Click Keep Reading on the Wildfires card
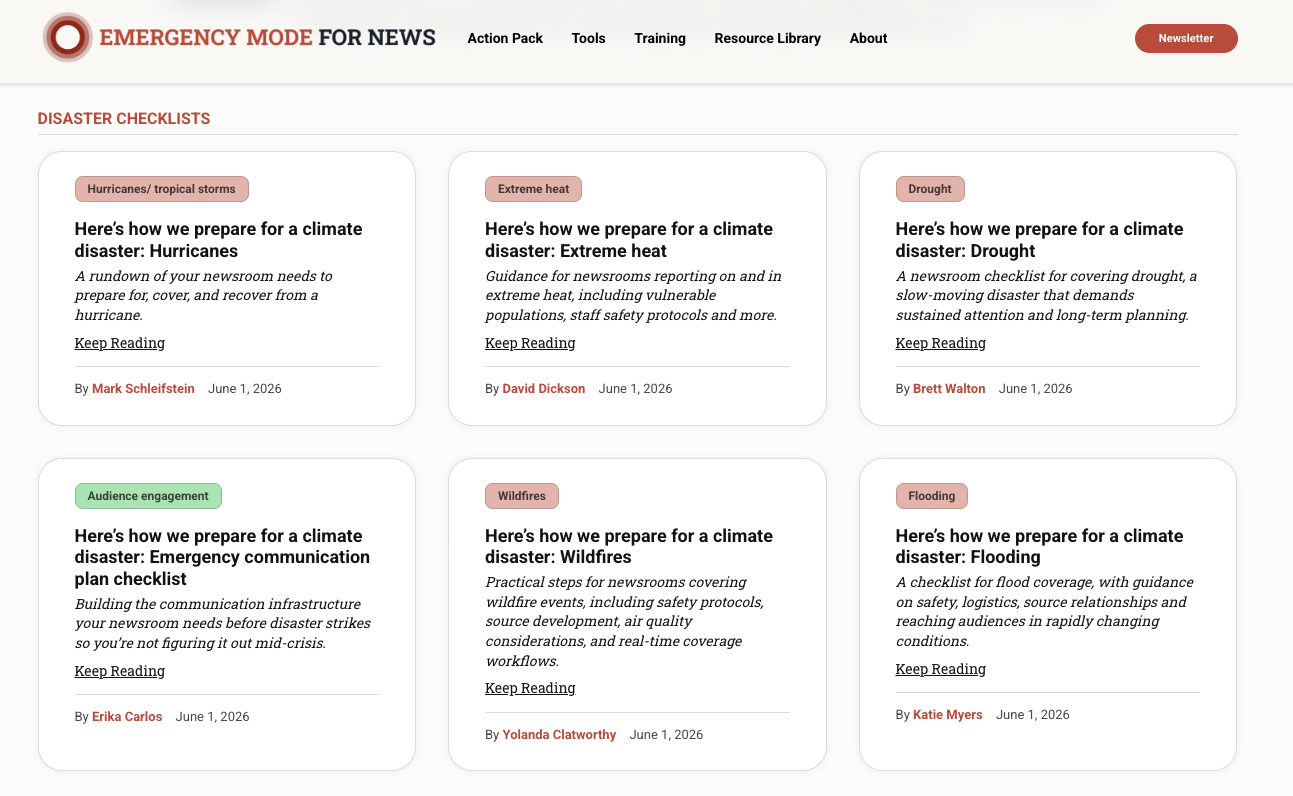This screenshot has height=796, width=1293. [530, 688]
